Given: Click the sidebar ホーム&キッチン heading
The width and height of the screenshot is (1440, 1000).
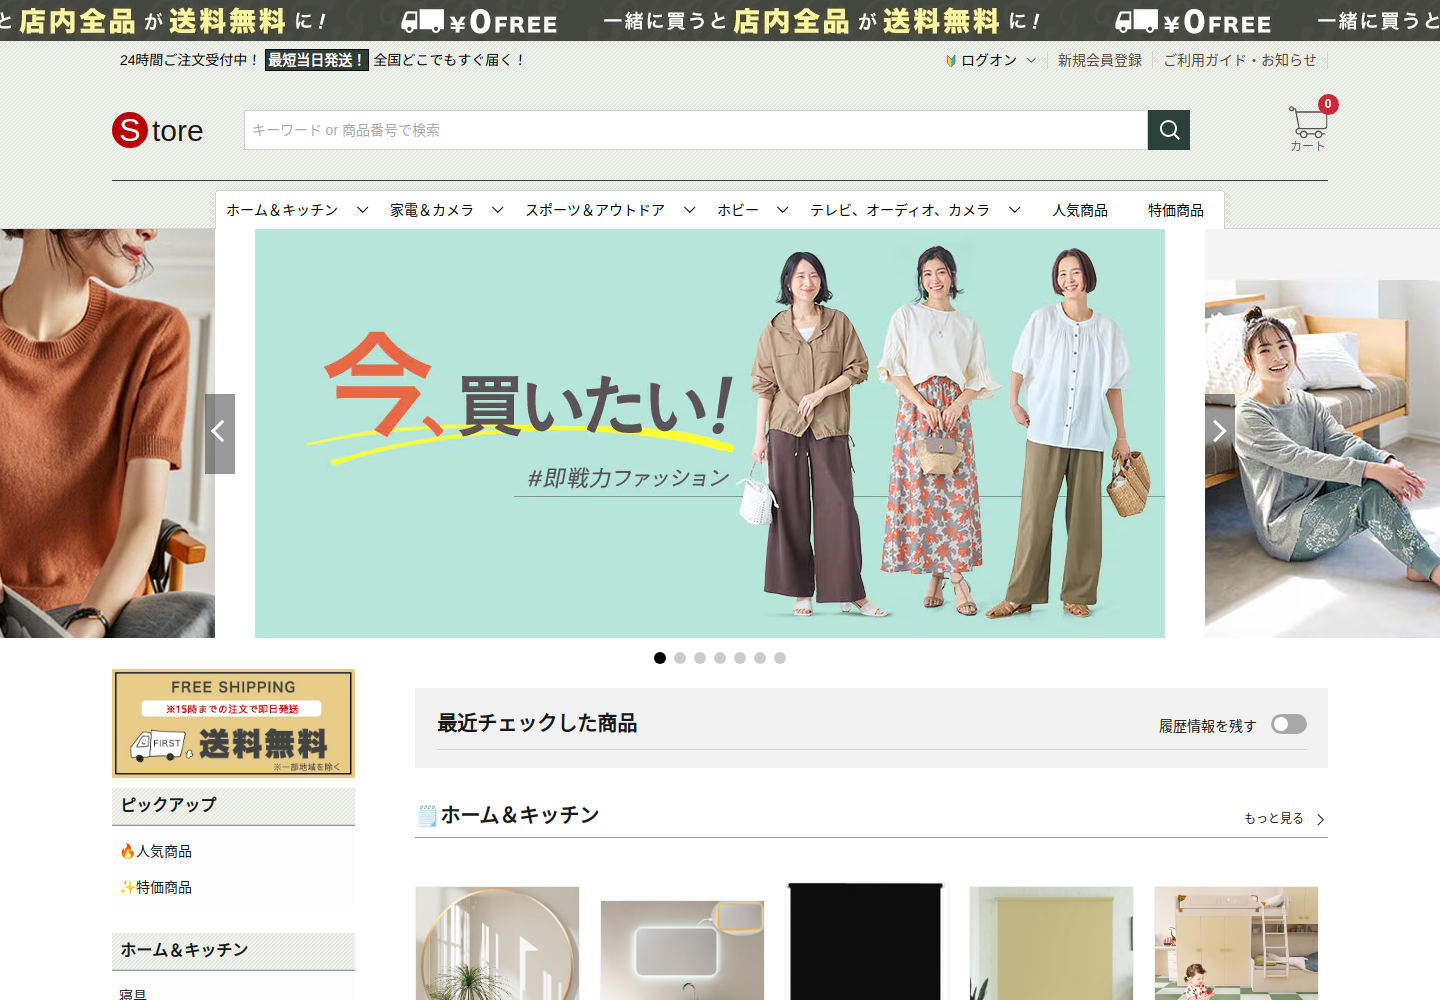Looking at the screenshot, I should (x=184, y=950).
